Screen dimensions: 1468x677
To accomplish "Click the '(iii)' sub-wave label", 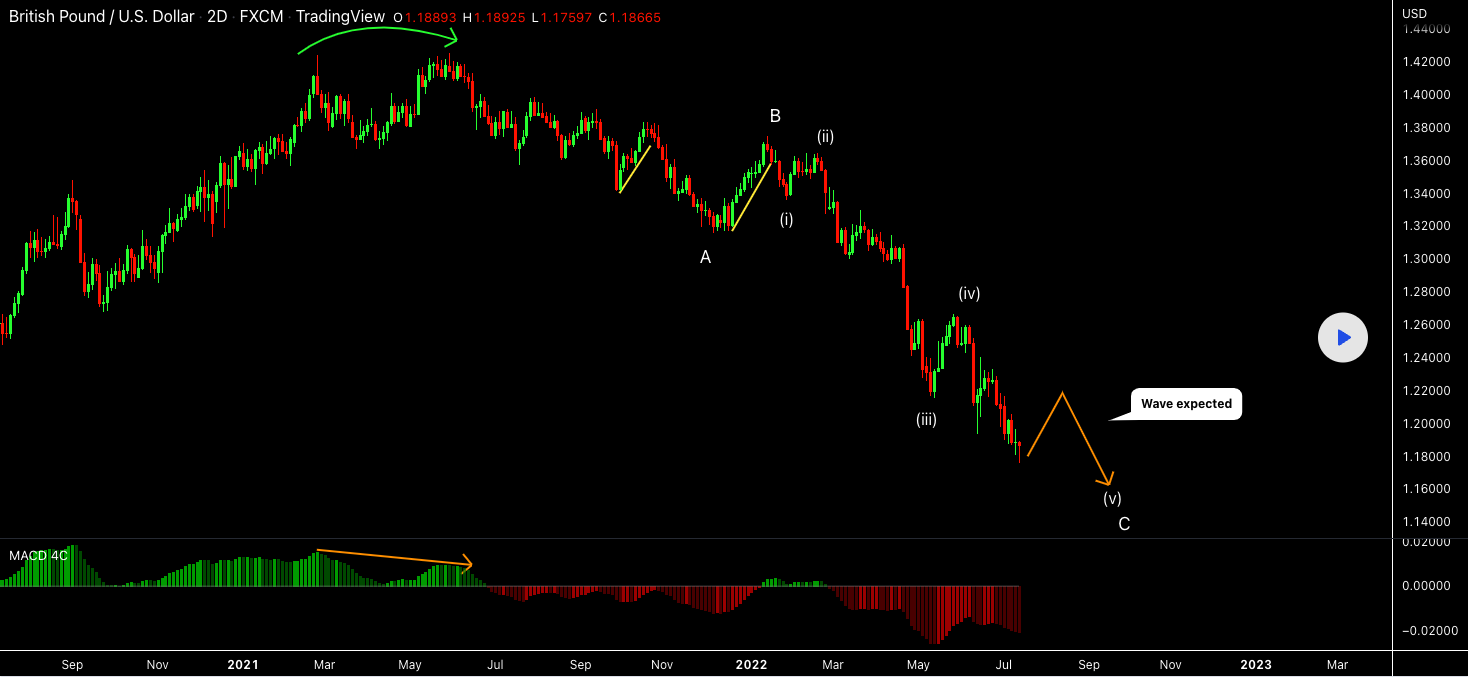I will point(926,420).
